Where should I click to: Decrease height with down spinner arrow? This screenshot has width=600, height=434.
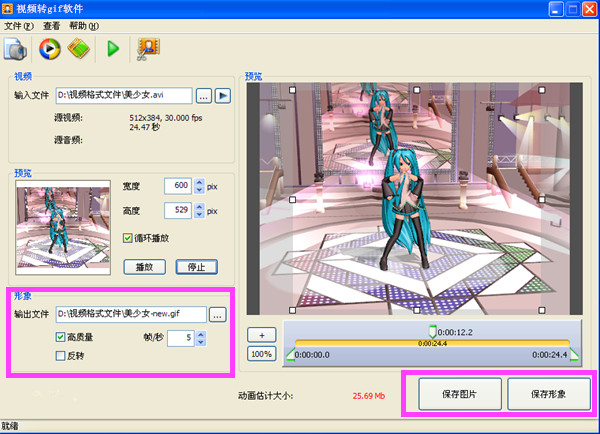(199, 214)
